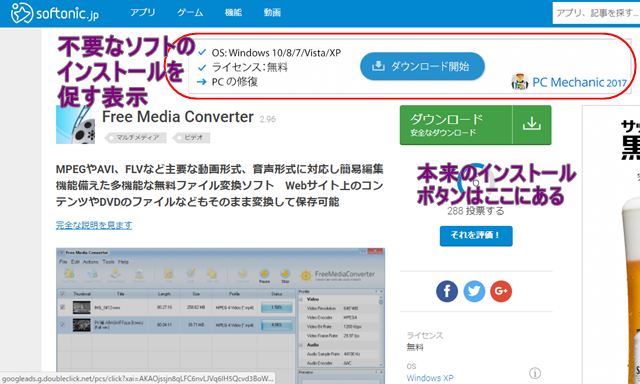
Task: Click the softonic.jp logo
Action: tap(55, 13)
